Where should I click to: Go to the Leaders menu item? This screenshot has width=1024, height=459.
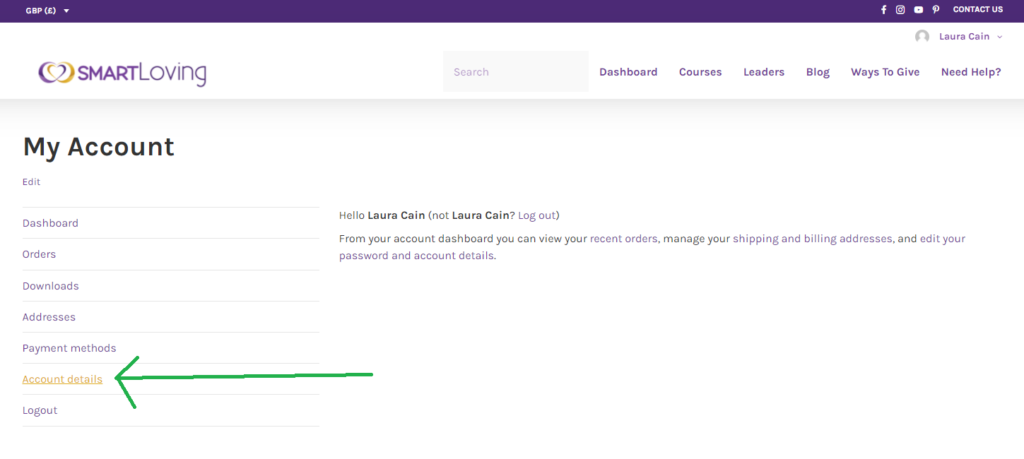click(763, 72)
